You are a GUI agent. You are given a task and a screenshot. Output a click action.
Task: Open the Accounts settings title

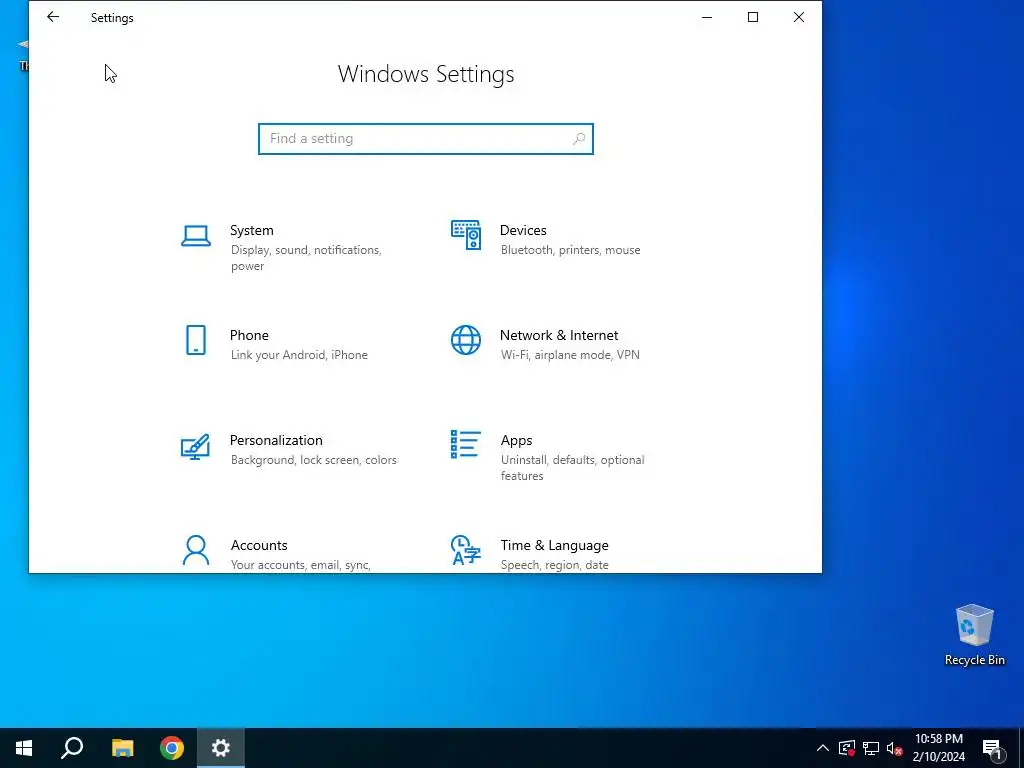(259, 545)
